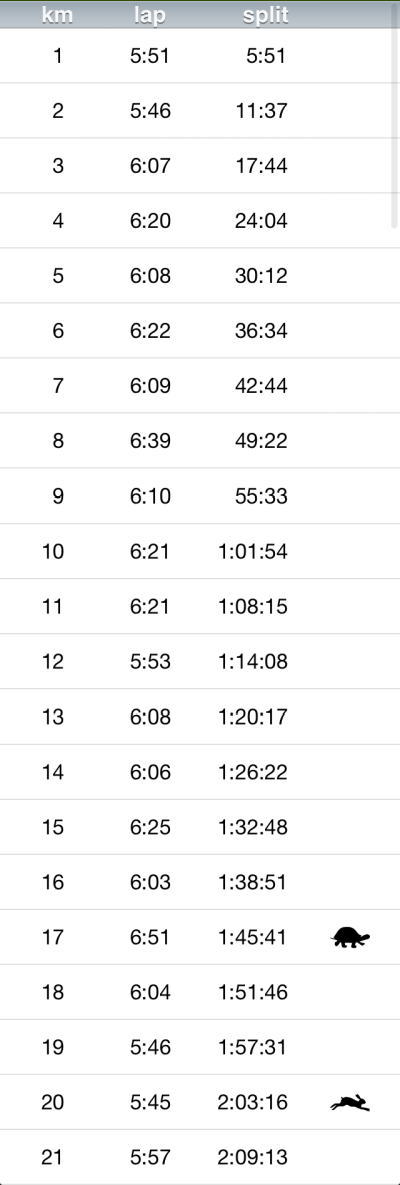
Task: Select the km 12 row with lap 5:53
Action: [x=200, y=661]
